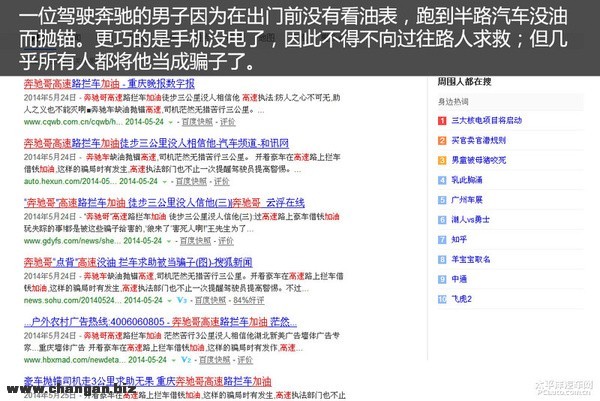600x401 pixels.
Task: Click the URL text www.hbxmad.com/newdeta...
Action: 74,360
